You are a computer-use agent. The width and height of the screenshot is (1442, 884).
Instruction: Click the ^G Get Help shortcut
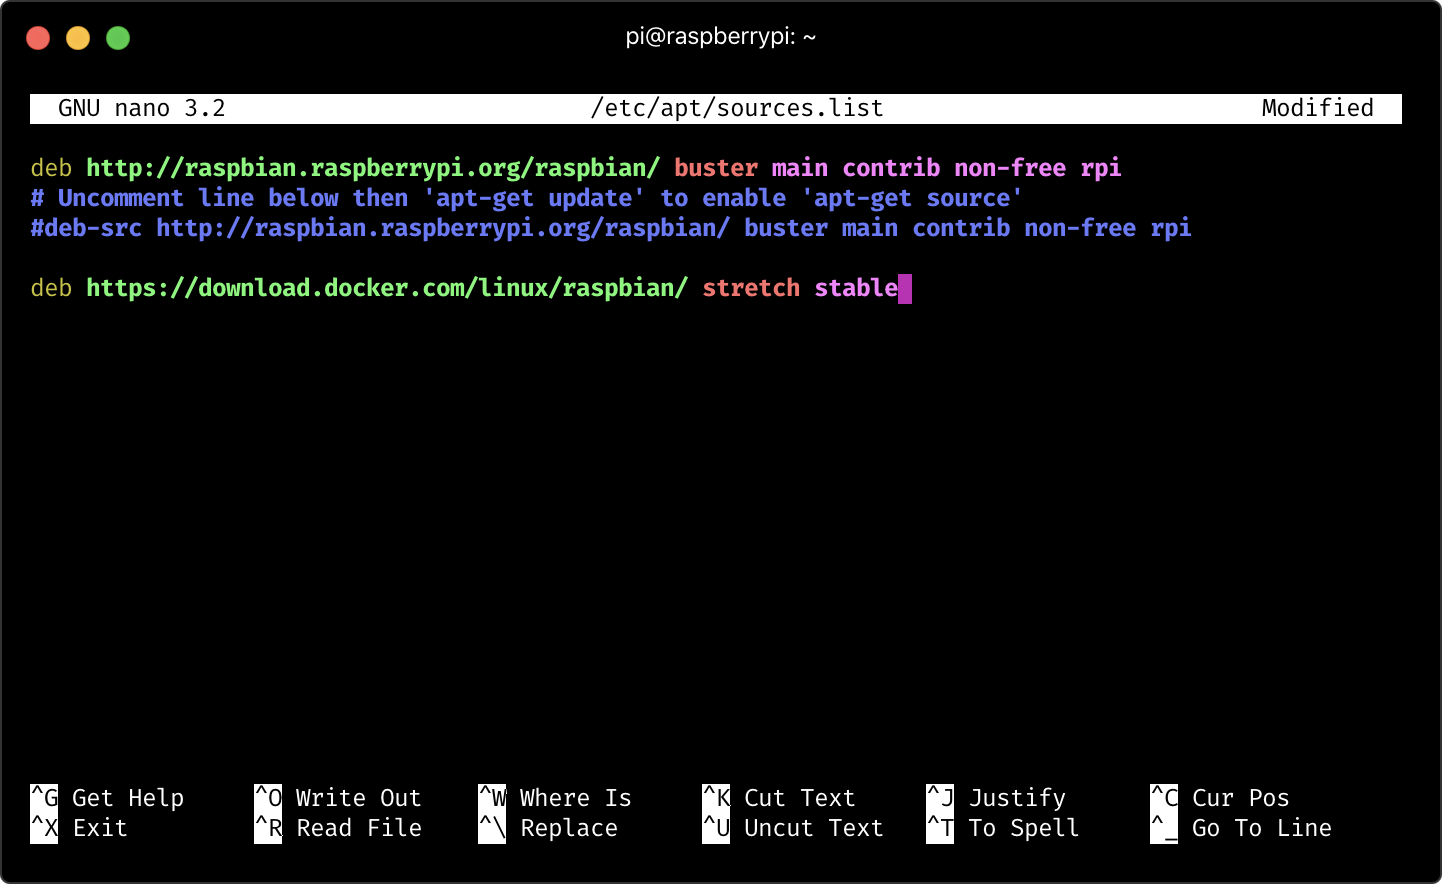pyautogui.click(x=108, y=798)
